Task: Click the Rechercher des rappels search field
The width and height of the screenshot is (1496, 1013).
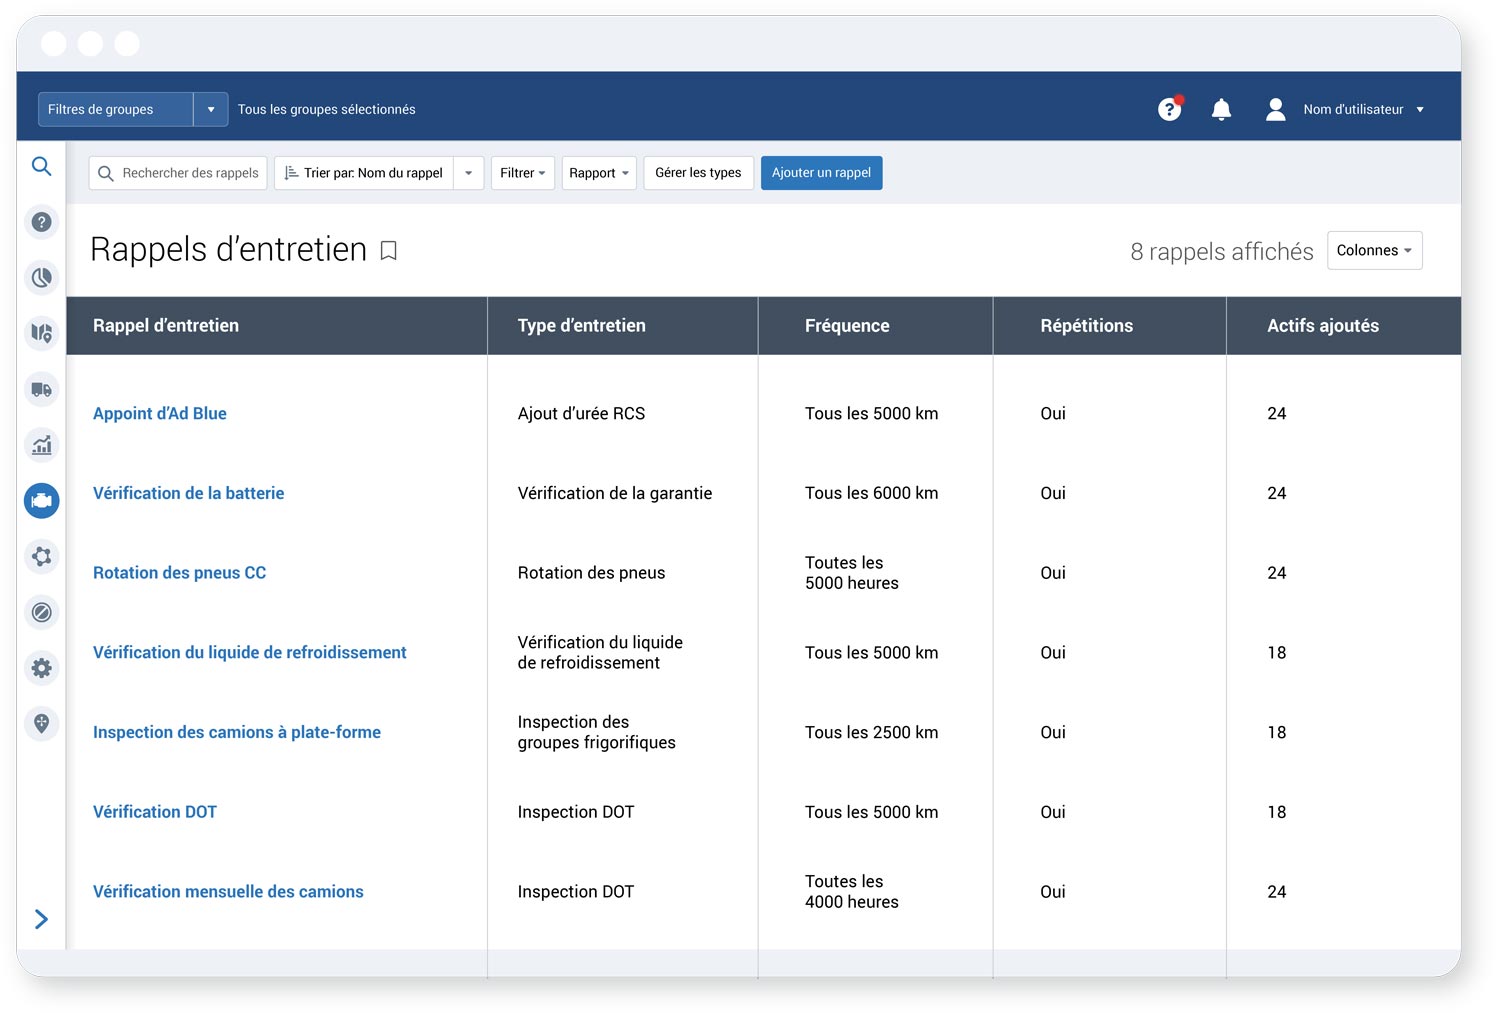Action: point(178,173)
